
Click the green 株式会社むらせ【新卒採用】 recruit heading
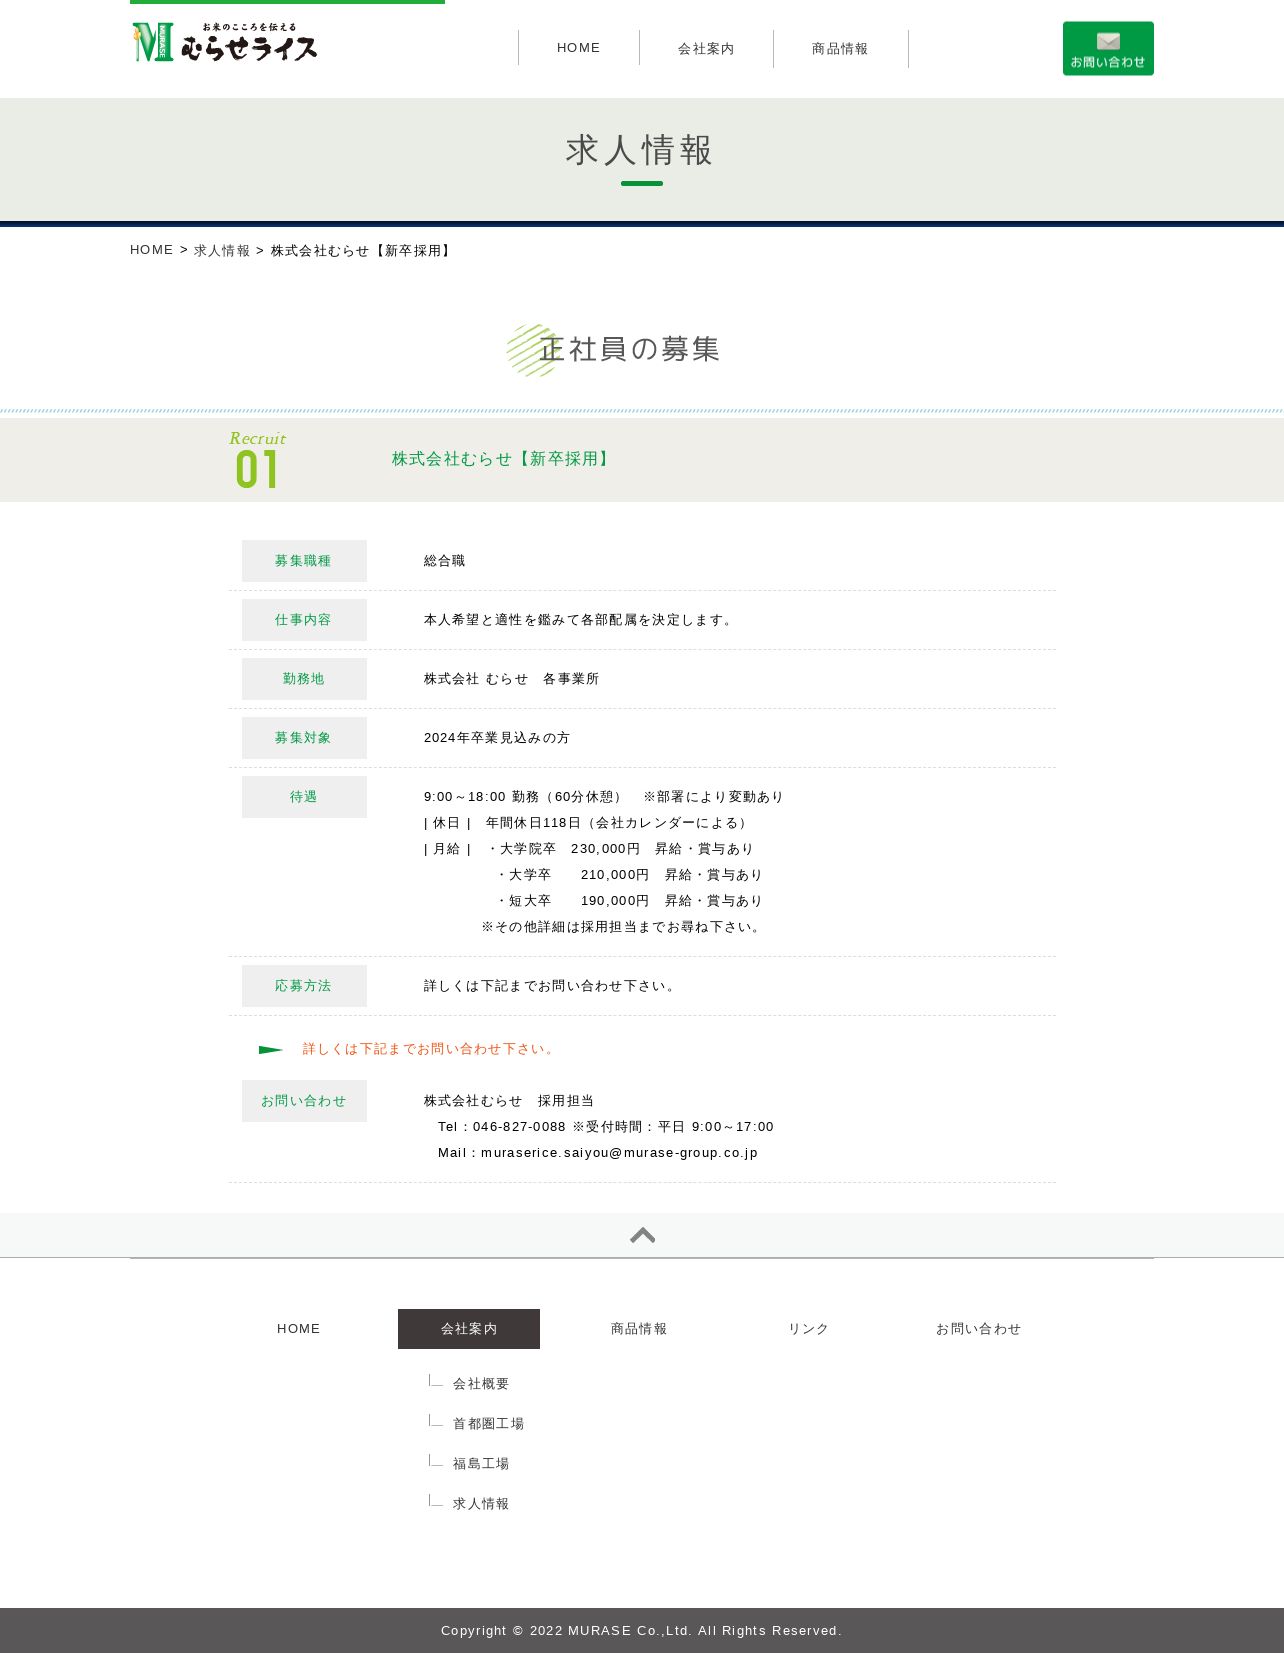coord(502,459)
